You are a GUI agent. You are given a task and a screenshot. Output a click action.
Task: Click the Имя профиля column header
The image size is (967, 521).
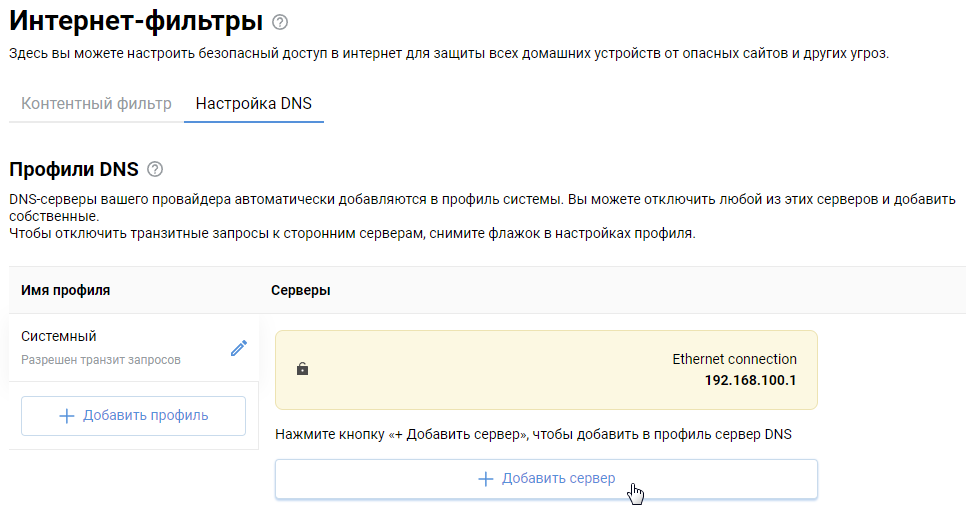pyautogui.click(x=65, y=290)
